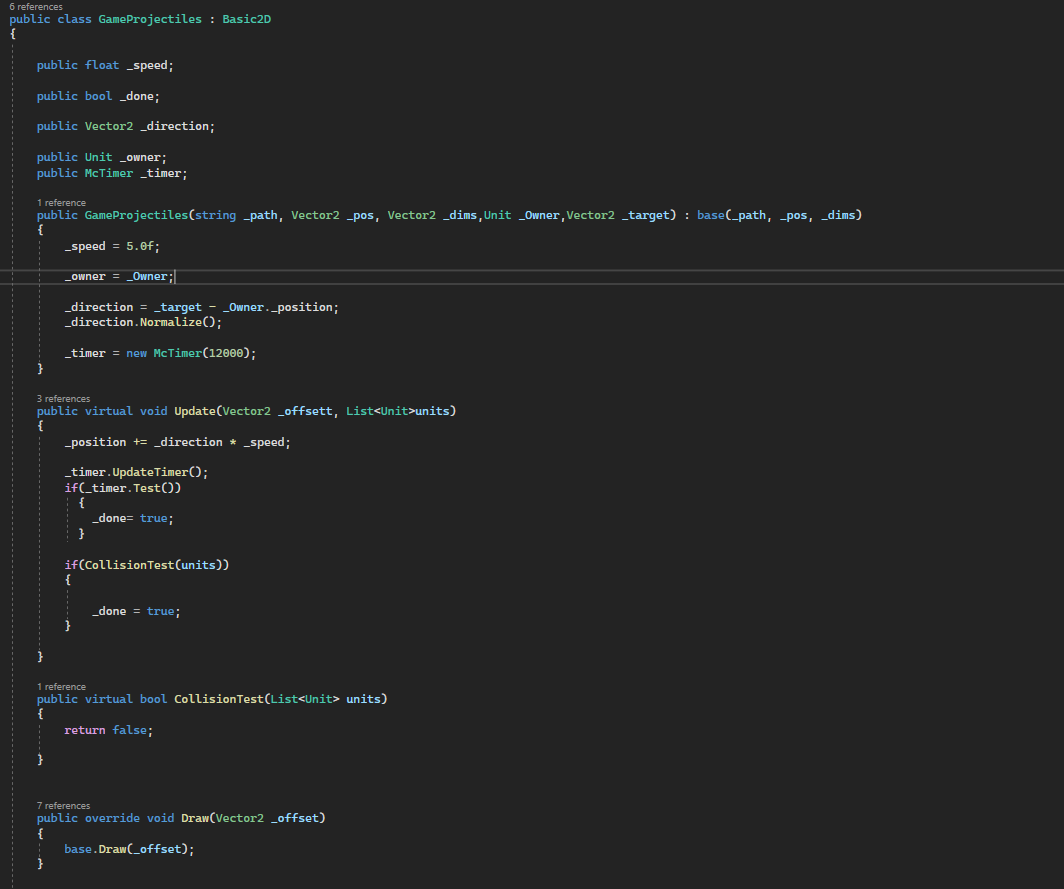Viewport: 1064px width, 889px height.
Task: Click the _offset parameter in the Draw signature
Action: point(294,818)
